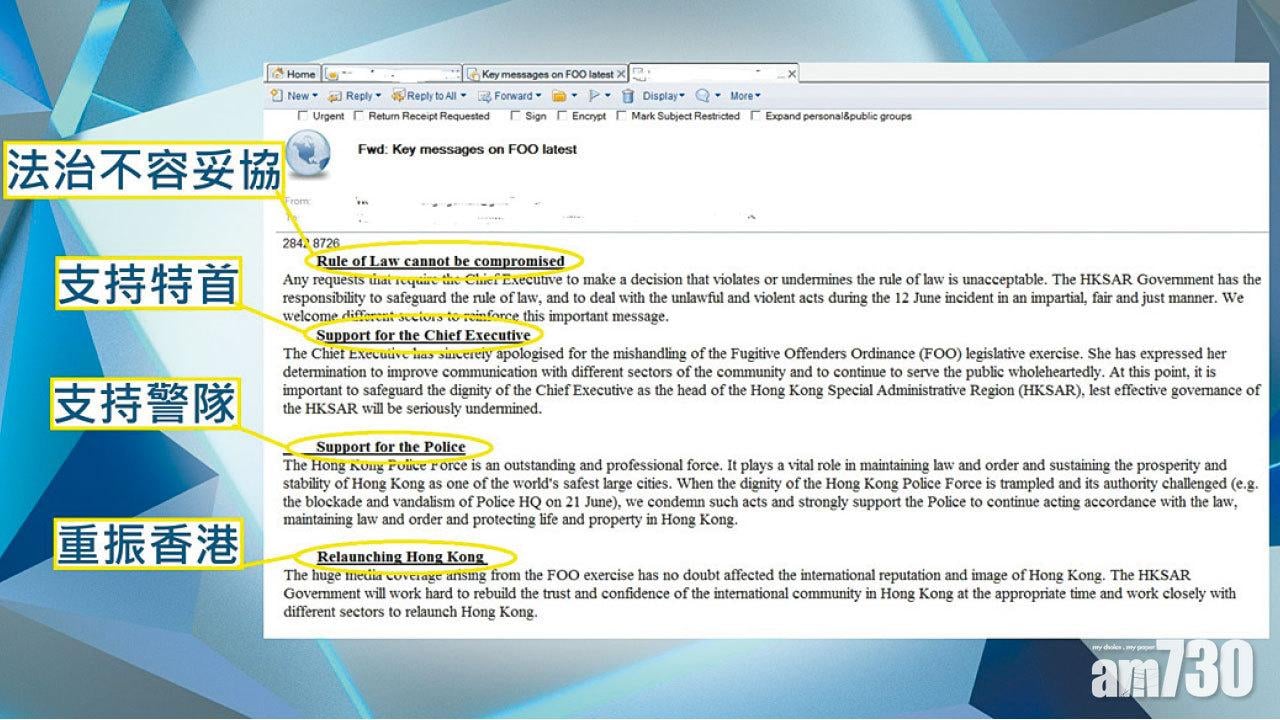
Task: Click the follow-up flag icon
Action: [594, 96]
